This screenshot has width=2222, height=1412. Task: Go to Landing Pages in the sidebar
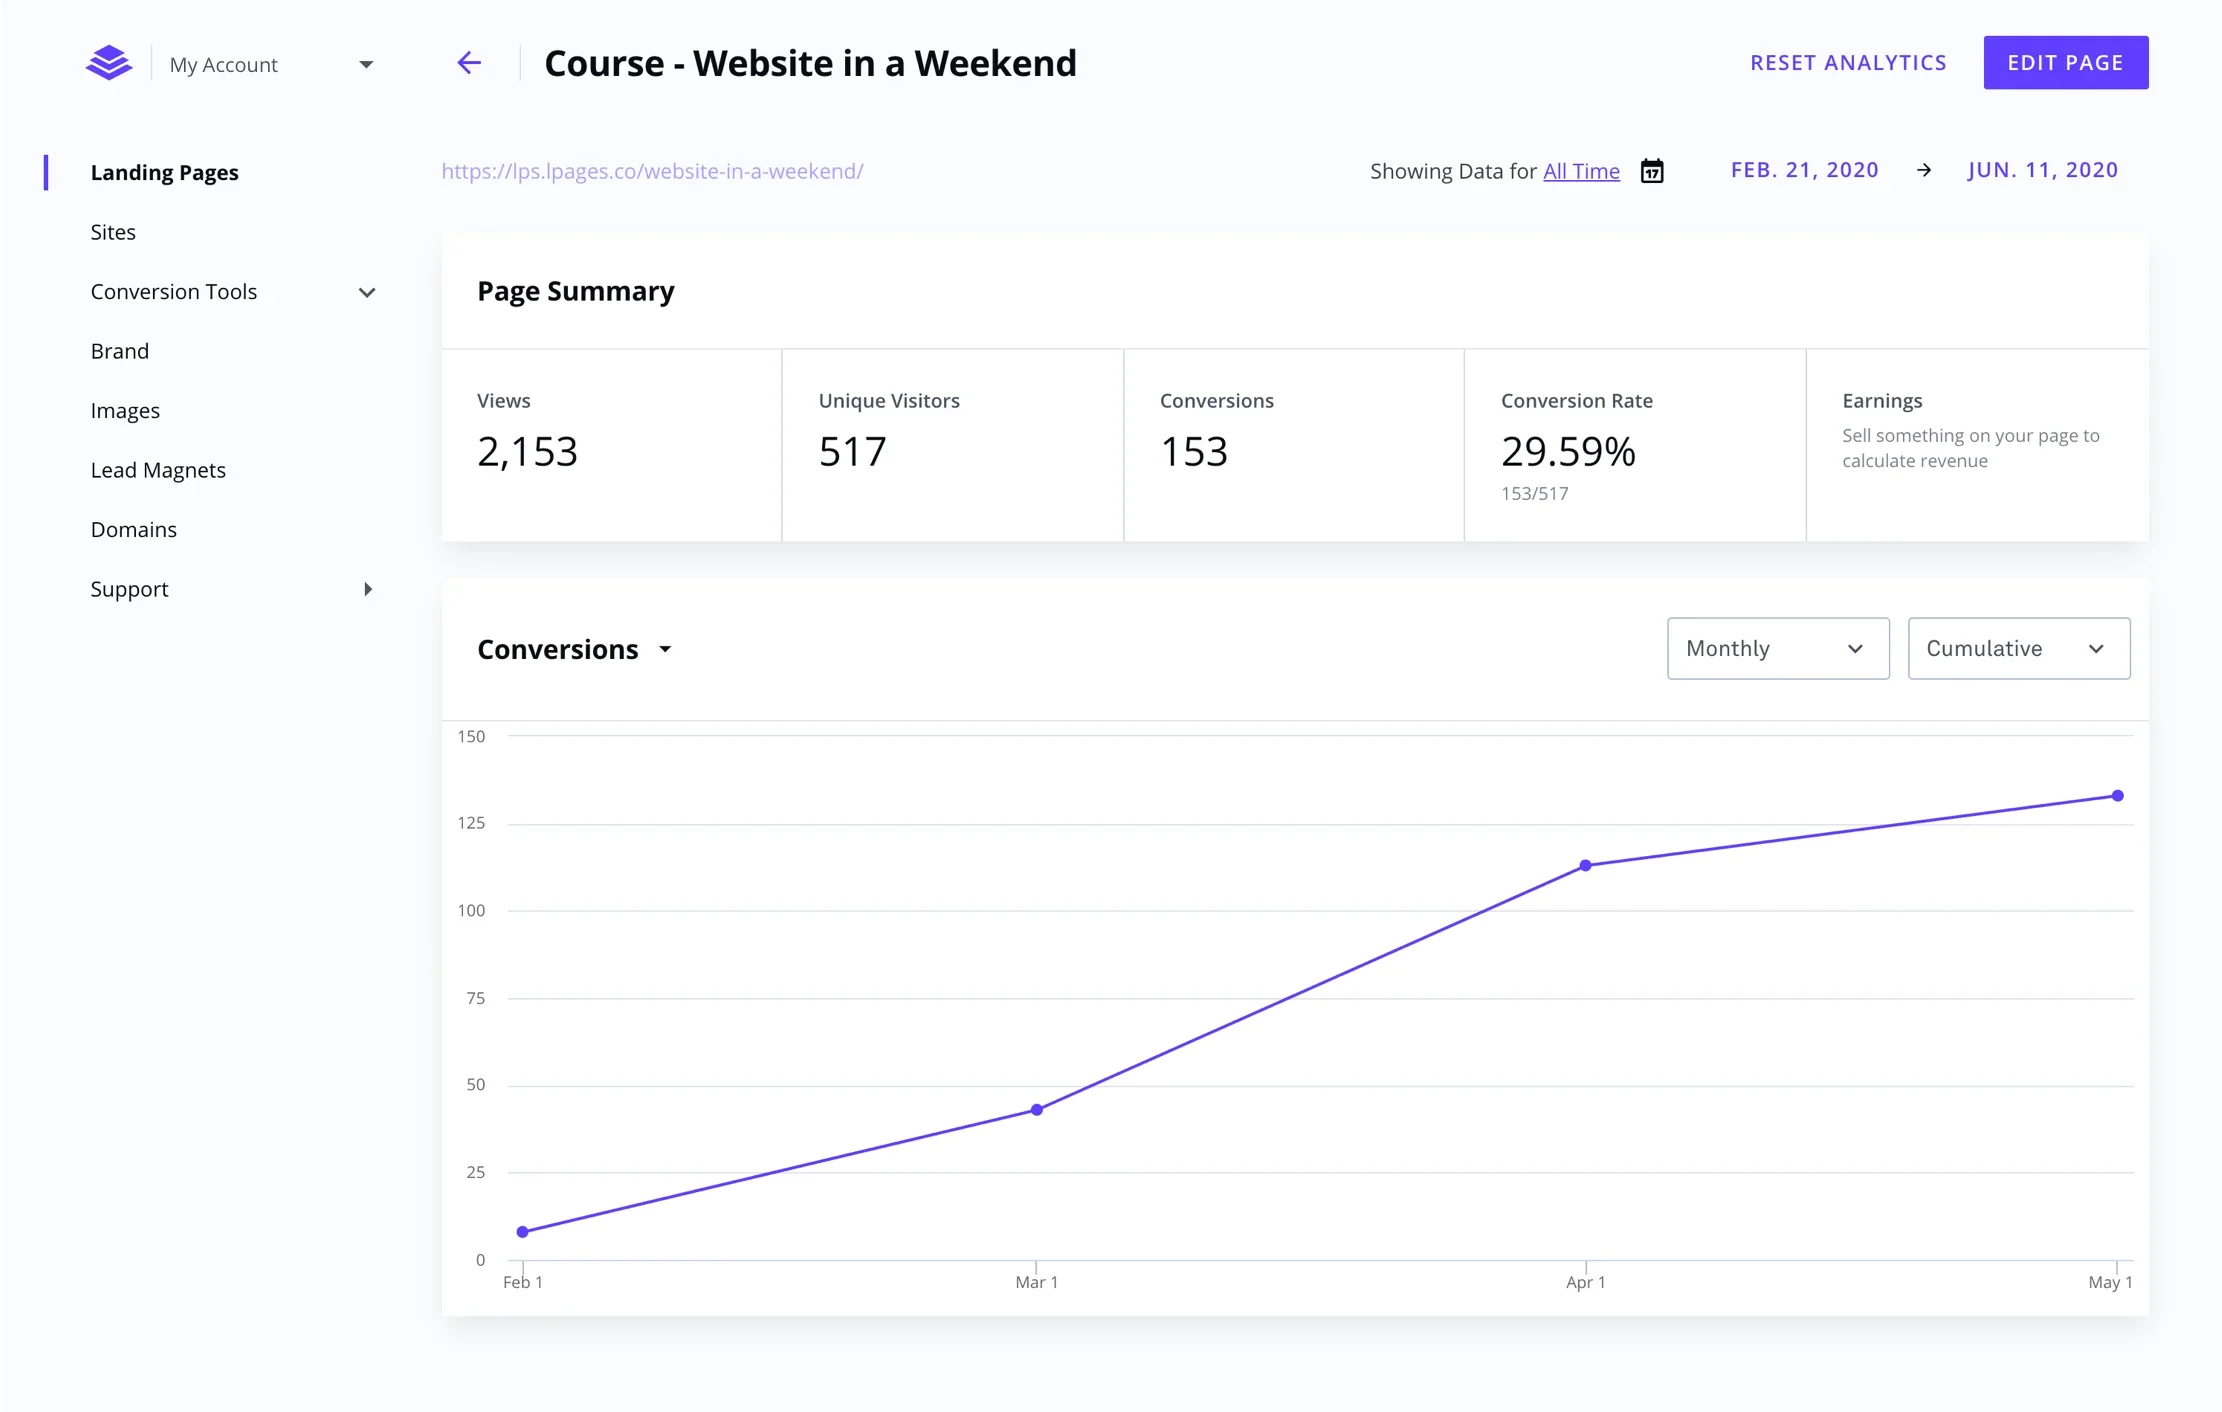click(164, 172)
